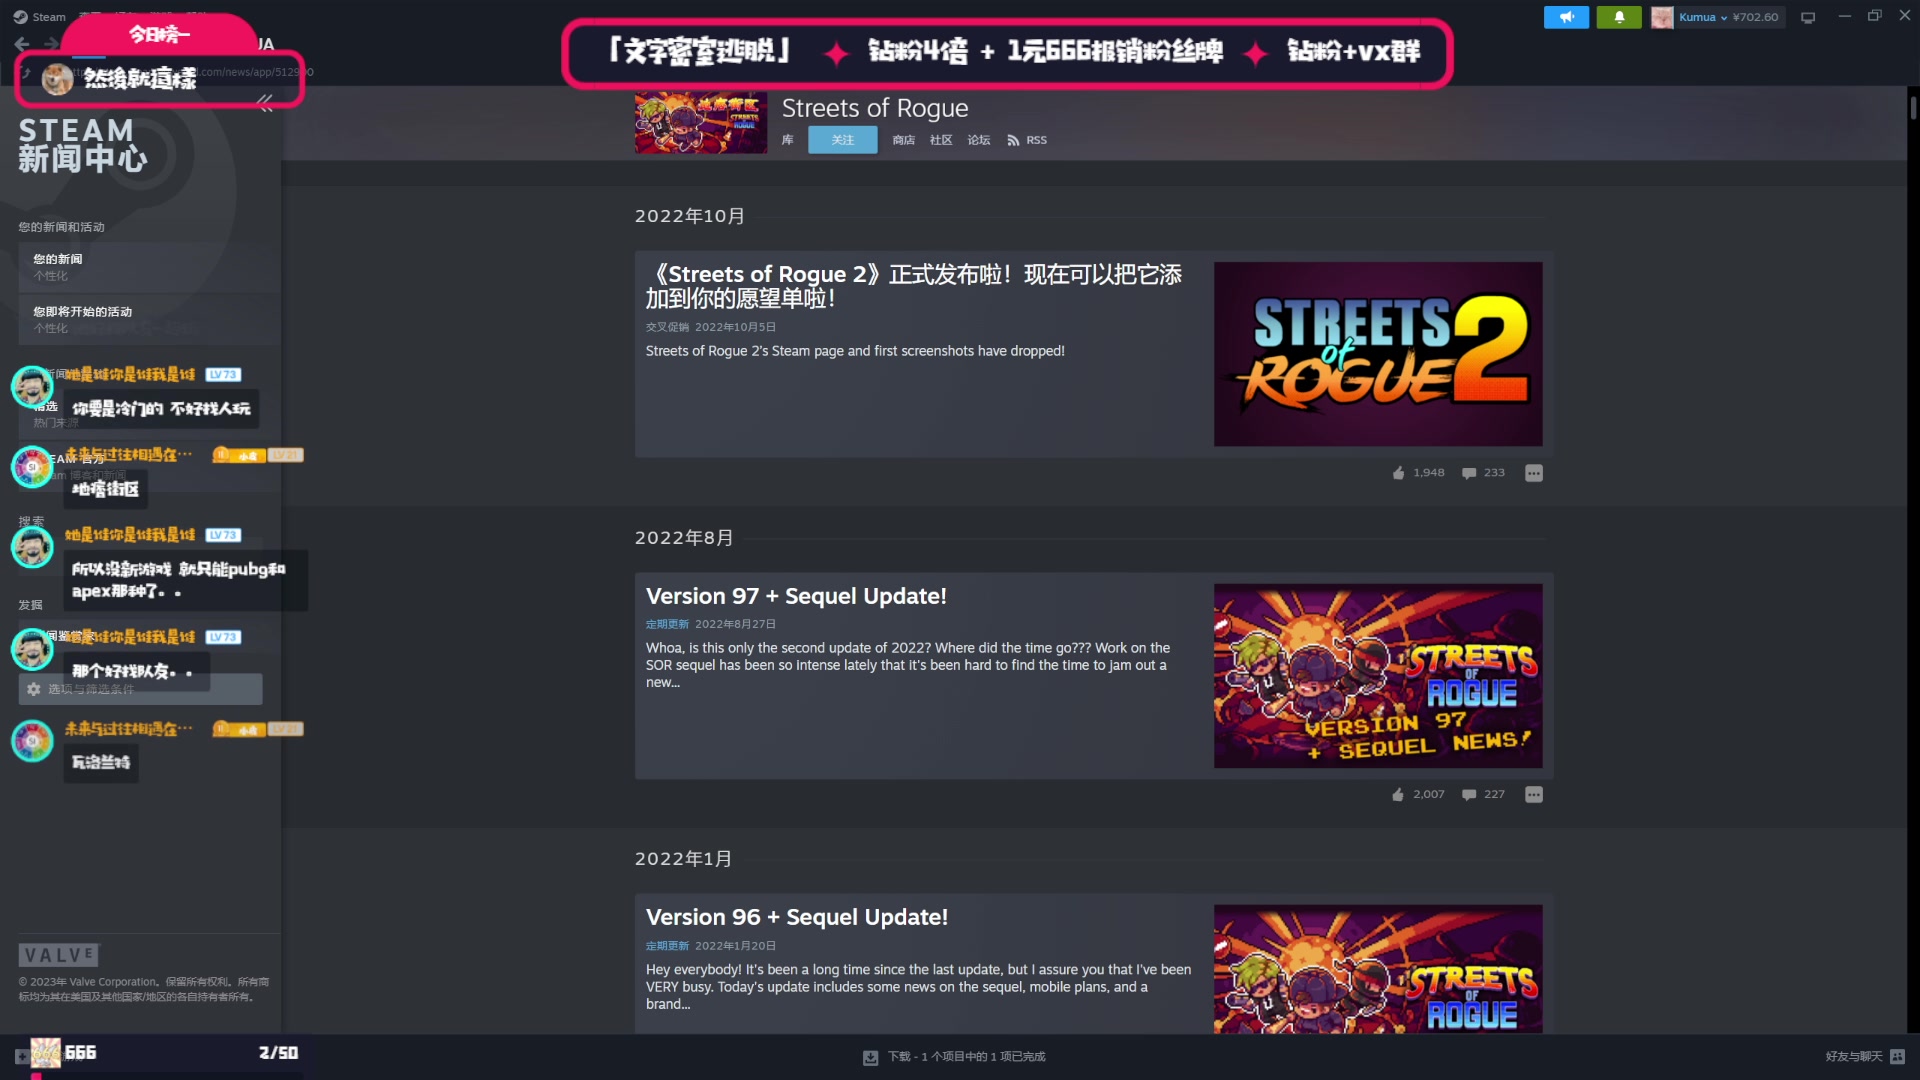
Task: Open 好友与聊天 friends and chat
Action: (1853, 1057)
